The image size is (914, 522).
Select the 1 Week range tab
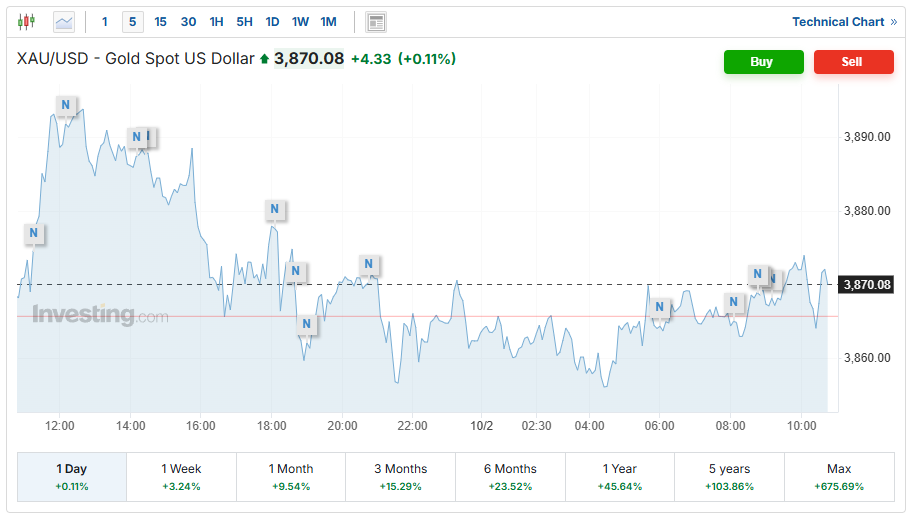click(x=181, y=476)
